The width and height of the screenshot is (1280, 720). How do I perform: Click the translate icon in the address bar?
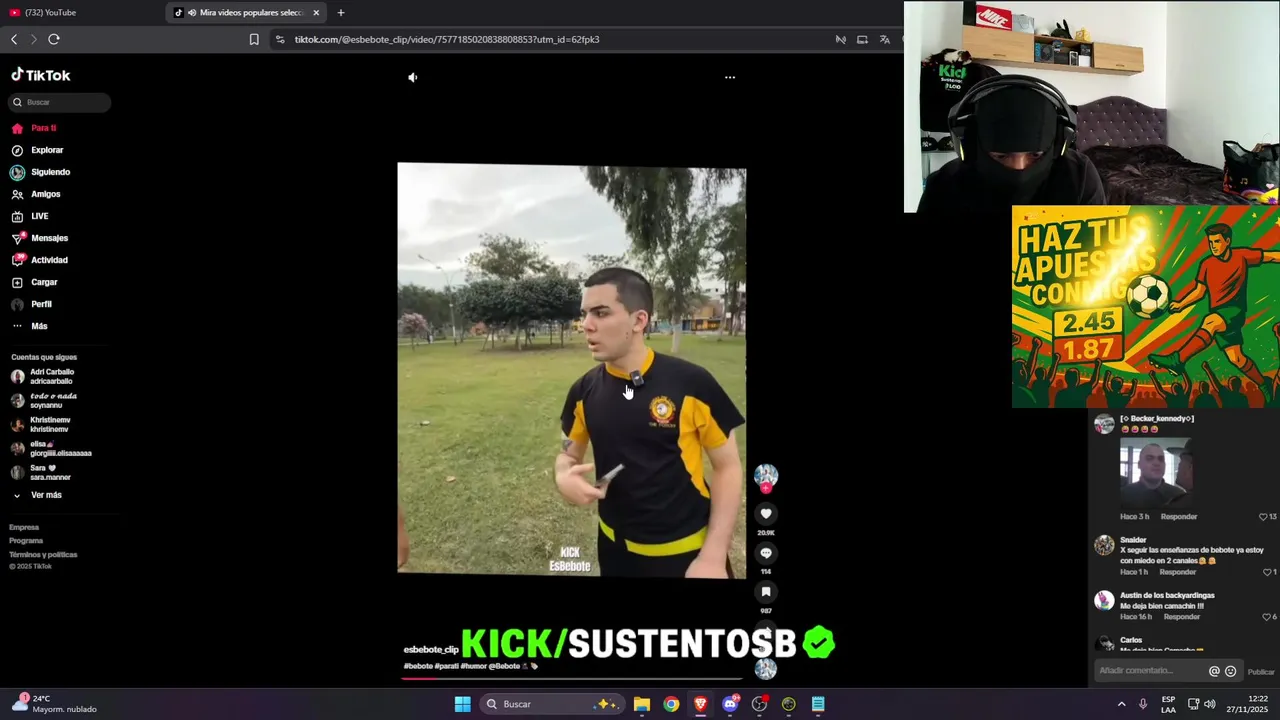pos(884,40)
